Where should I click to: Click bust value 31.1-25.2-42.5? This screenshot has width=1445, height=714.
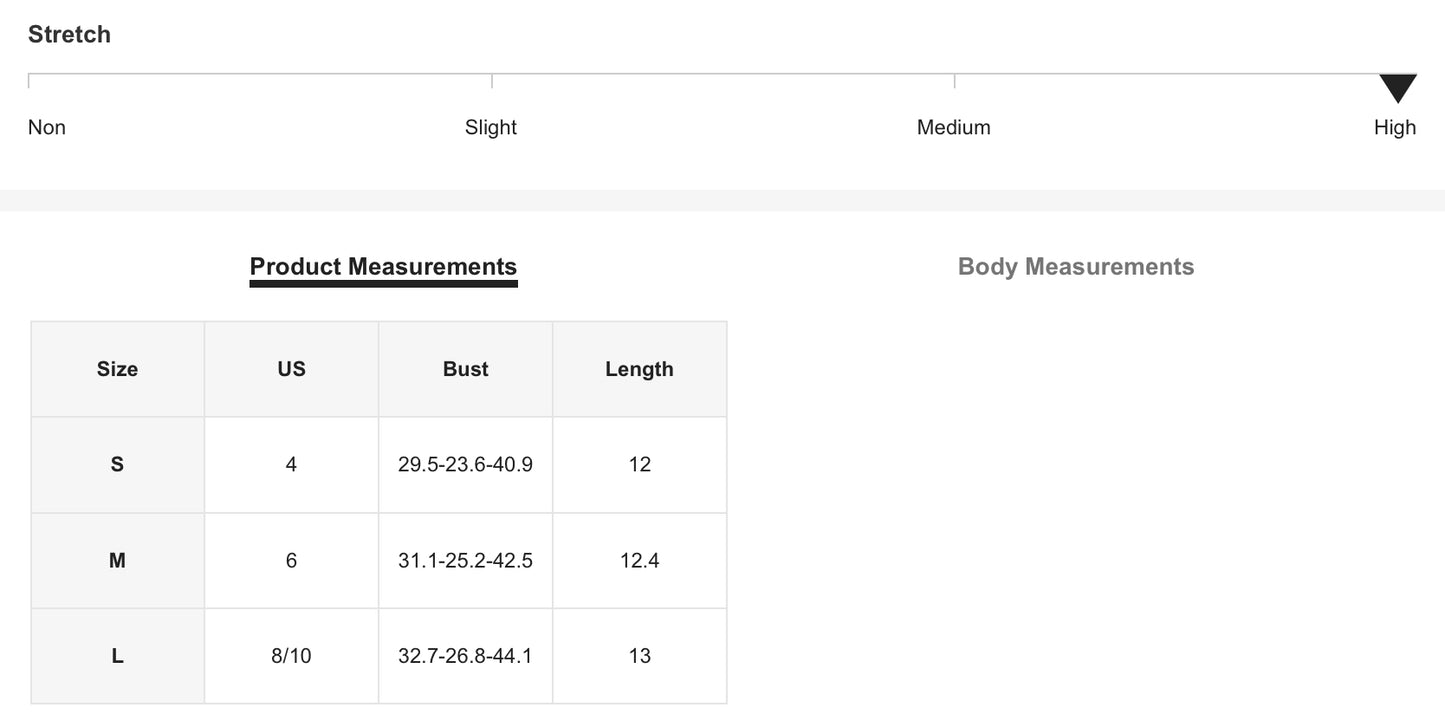coord(465,561)
